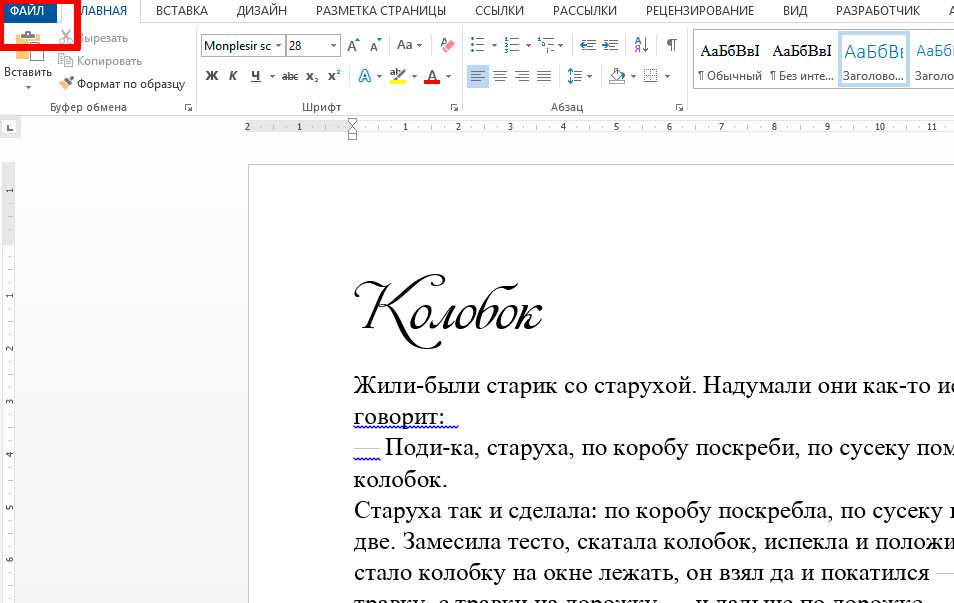Click the red font color button
This screenshot has width=954, height=603.
coord(432,76)
